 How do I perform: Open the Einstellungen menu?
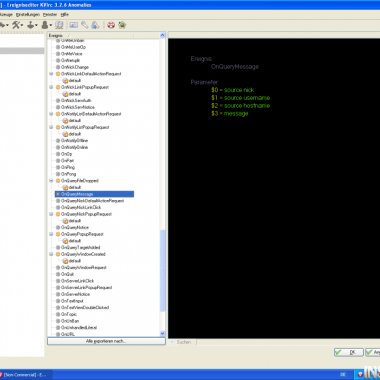tap(28, 15)
